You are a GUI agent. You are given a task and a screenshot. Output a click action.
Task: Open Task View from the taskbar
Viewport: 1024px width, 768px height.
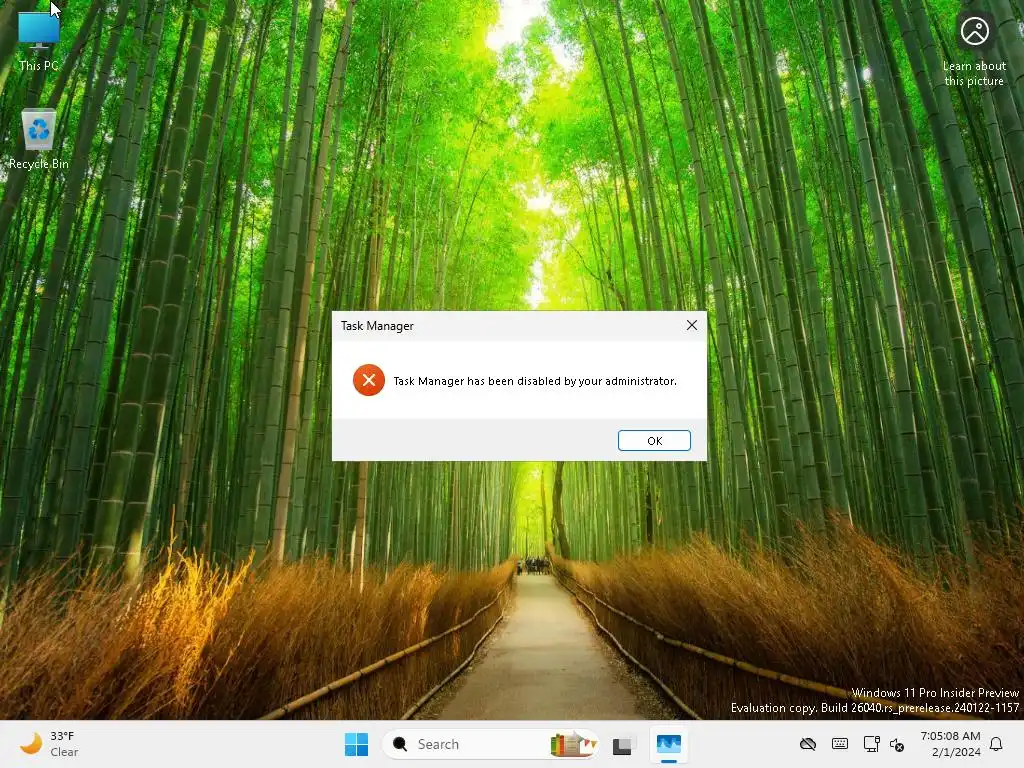point(622,744)
